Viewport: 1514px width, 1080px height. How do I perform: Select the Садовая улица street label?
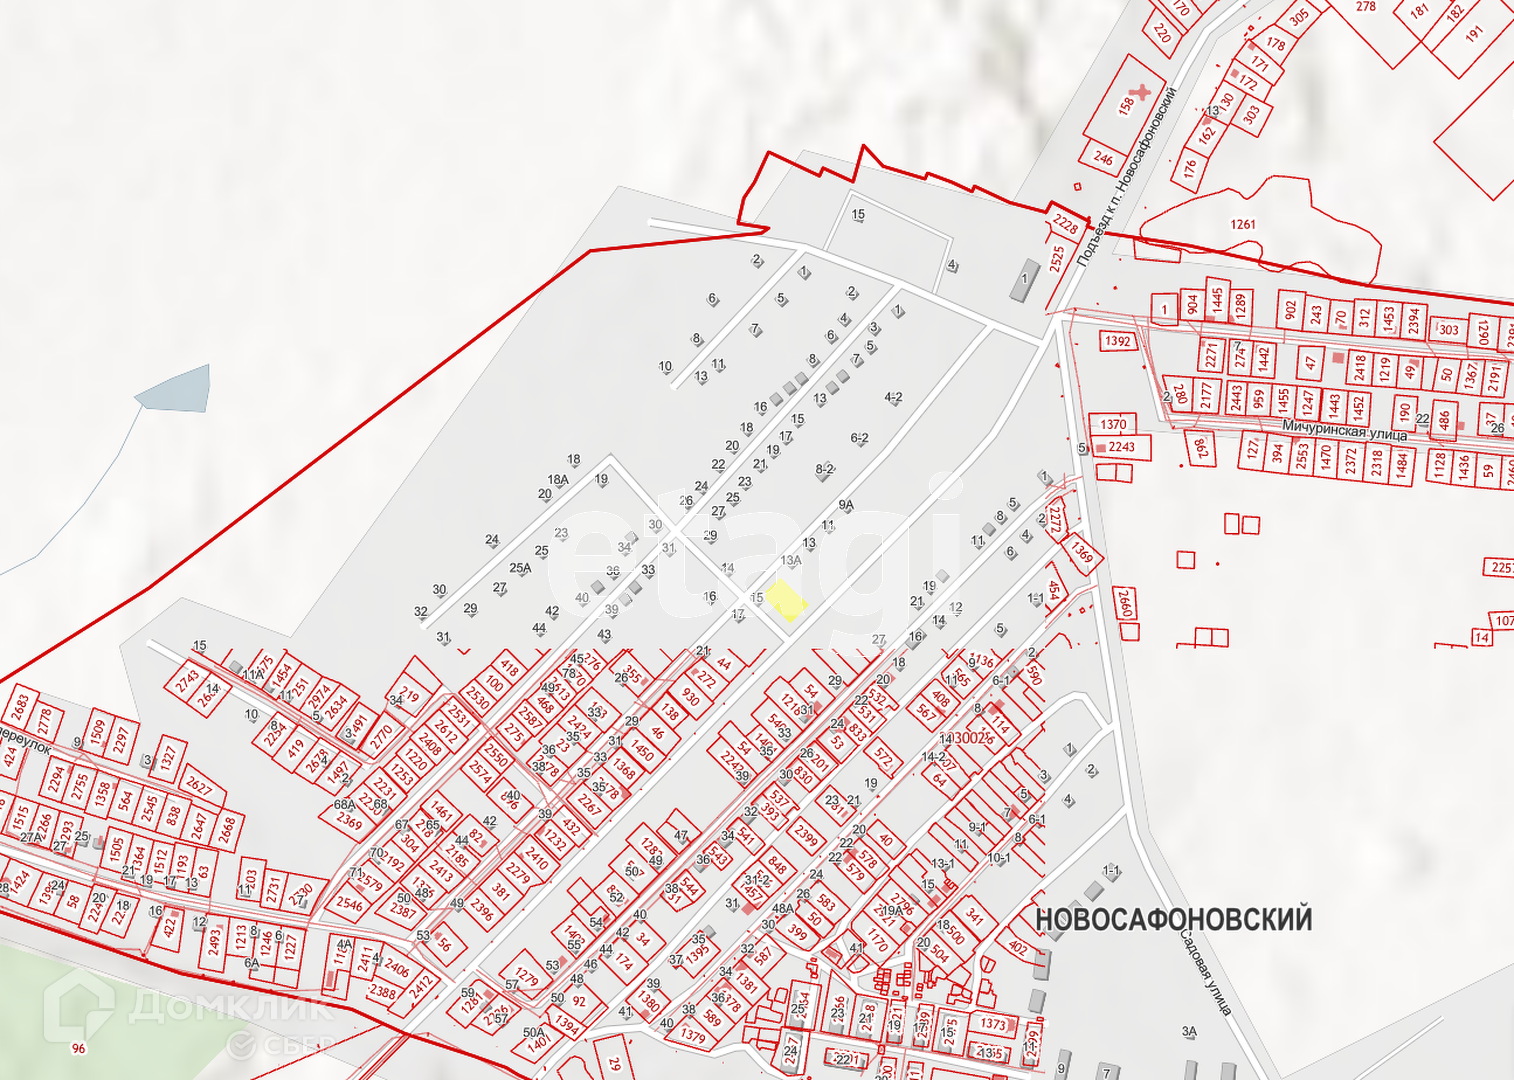pos(1204,973)
